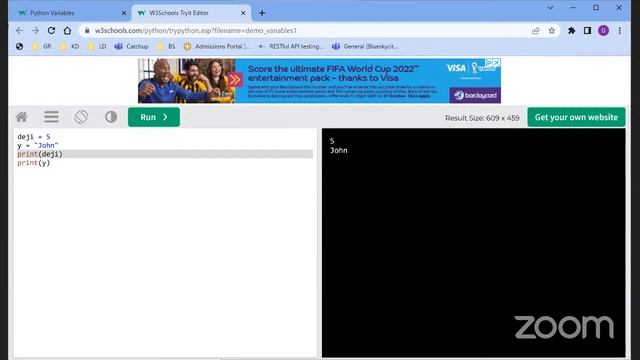Close the Python Variables tab
Viewport: 640px width, 360px height.
124,13
